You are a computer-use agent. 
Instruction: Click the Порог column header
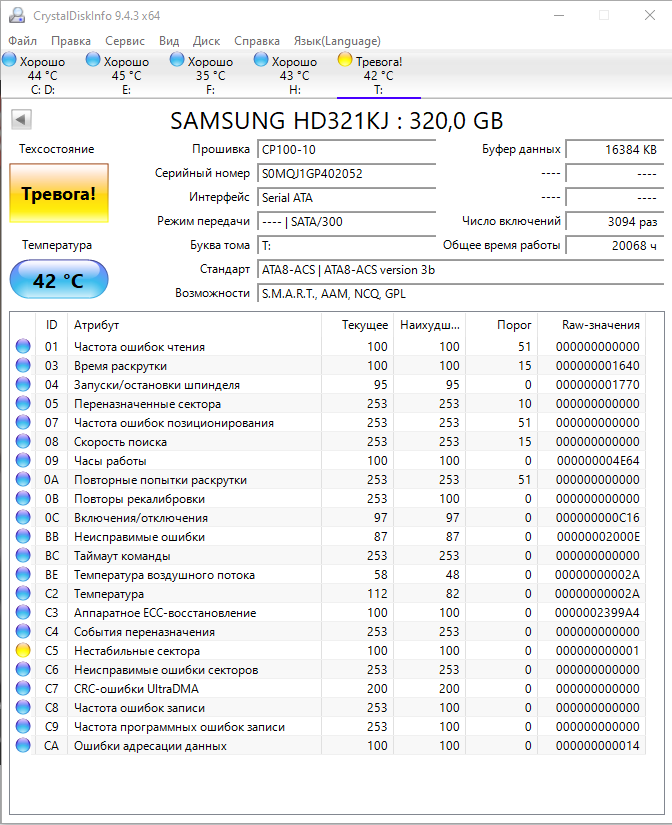tap(502, 325)
